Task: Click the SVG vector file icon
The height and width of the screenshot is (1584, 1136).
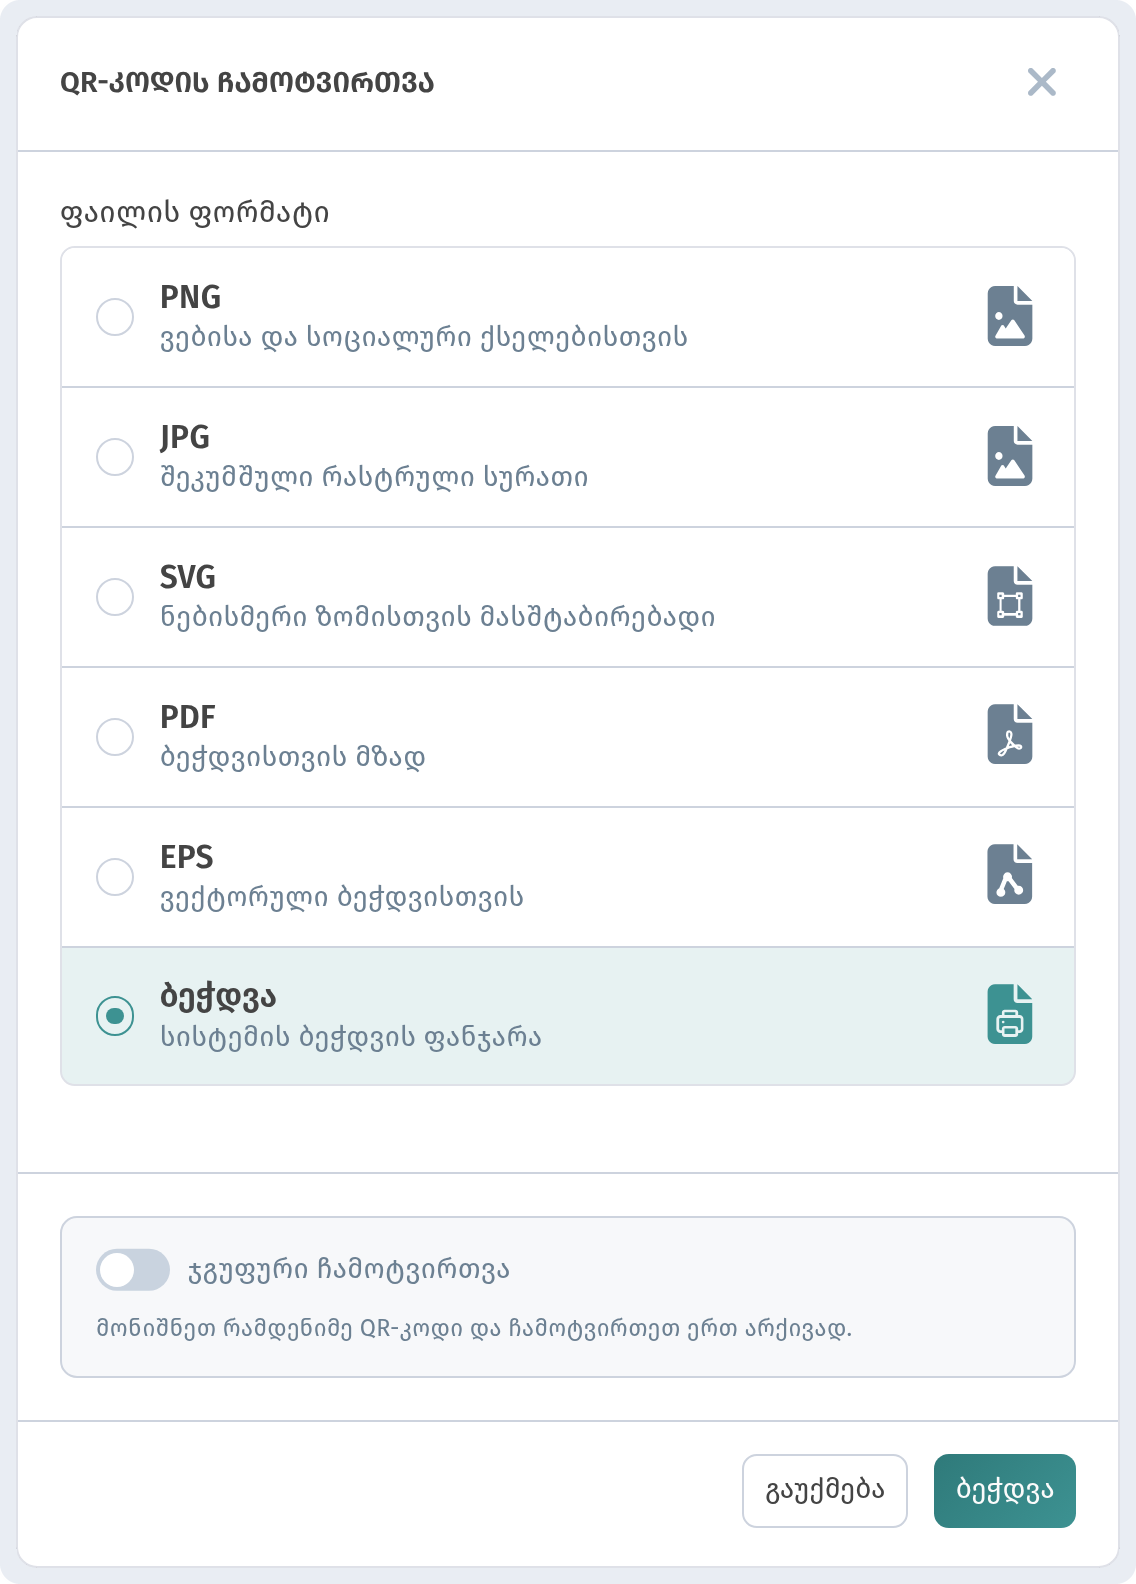Action: (x=1010, y=596)
